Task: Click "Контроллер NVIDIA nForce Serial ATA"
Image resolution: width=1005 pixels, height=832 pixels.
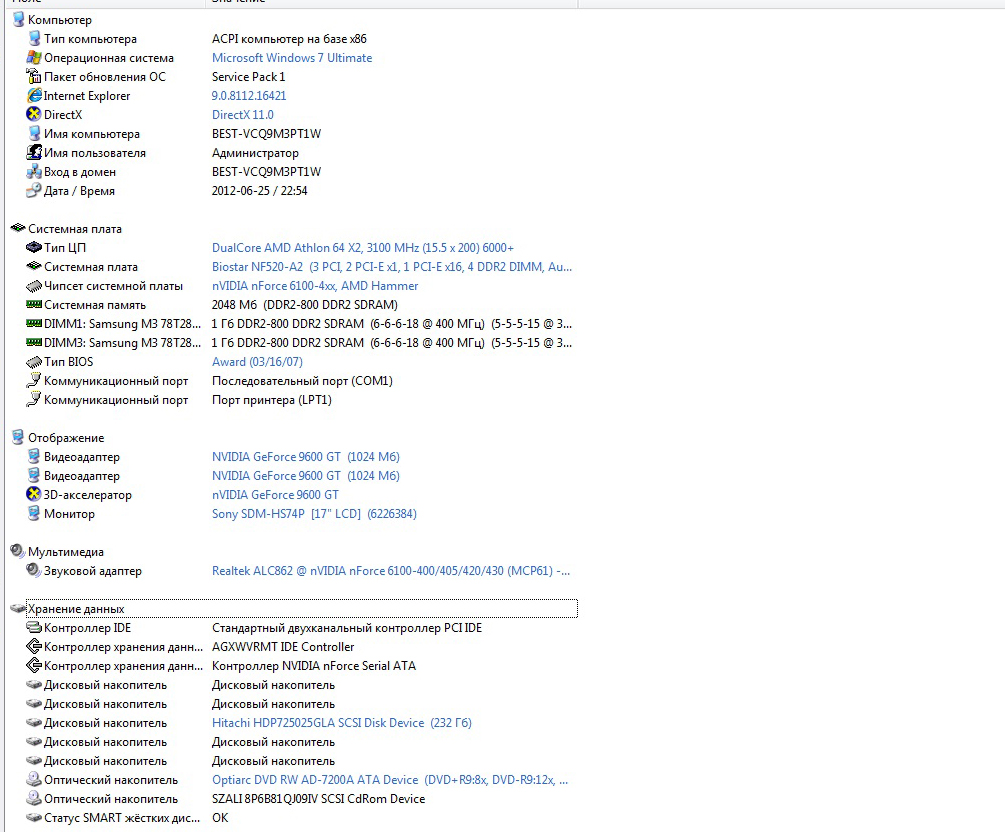Action: (x=314, y=665)
